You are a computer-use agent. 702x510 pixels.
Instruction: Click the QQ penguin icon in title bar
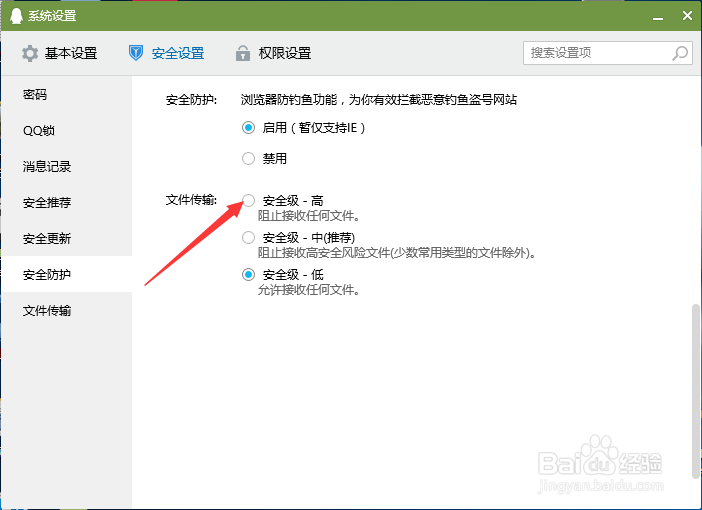click(16, 16)
